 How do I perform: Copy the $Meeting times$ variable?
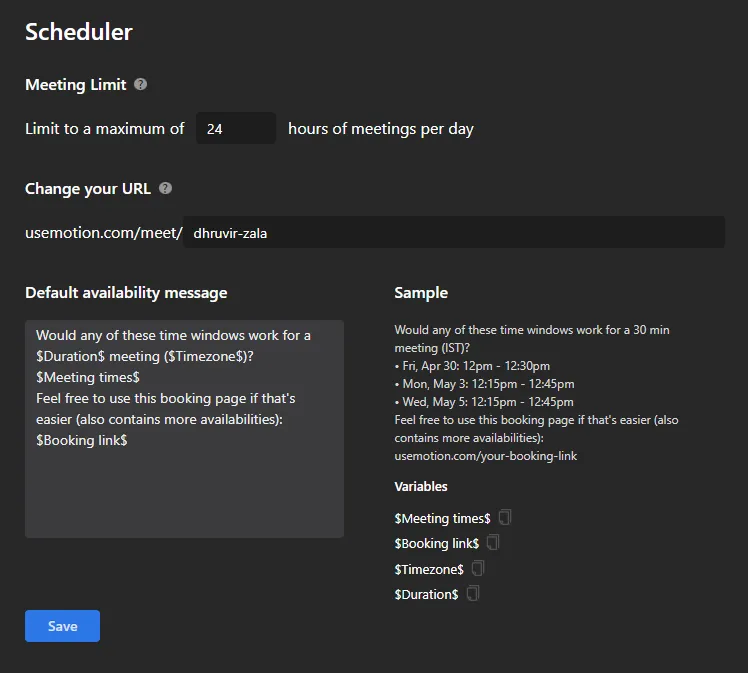click(505, 517)
